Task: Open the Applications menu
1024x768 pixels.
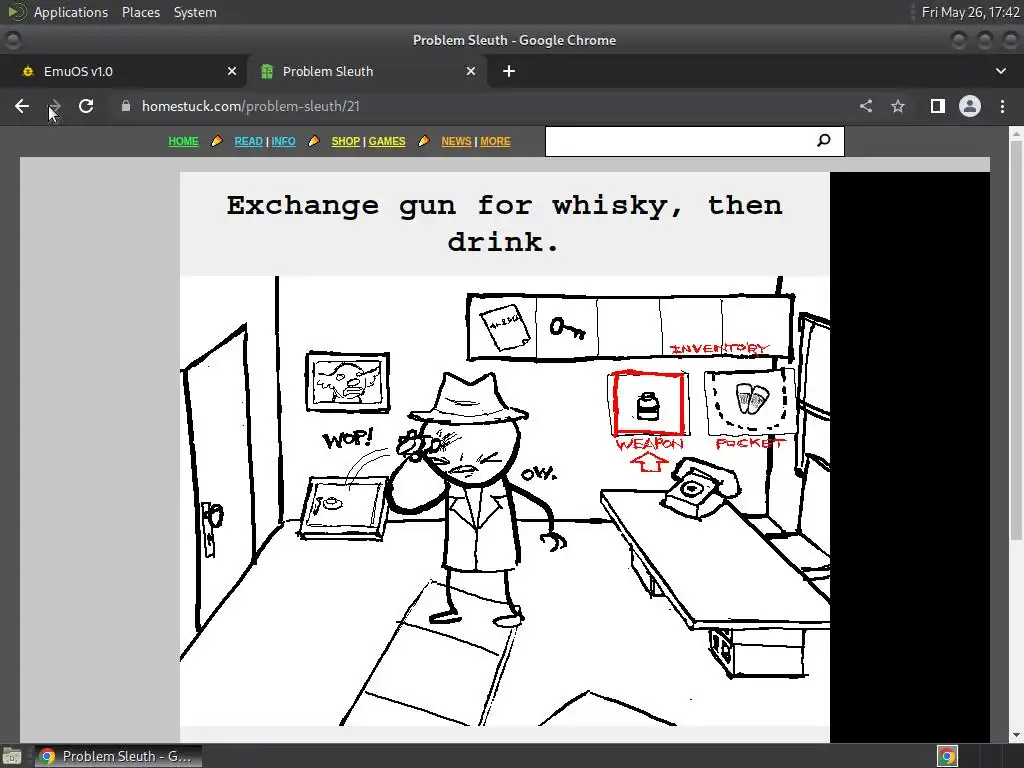Action: point(71,12)
